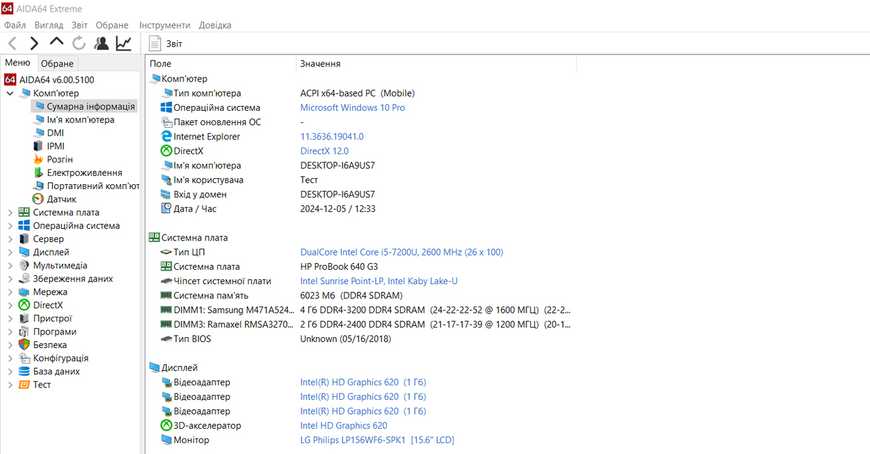This screenshot has width=870, height=454.
Task: Open the 11.3636.19041.0 Internet Explorer link
Action: coord(332,137)
